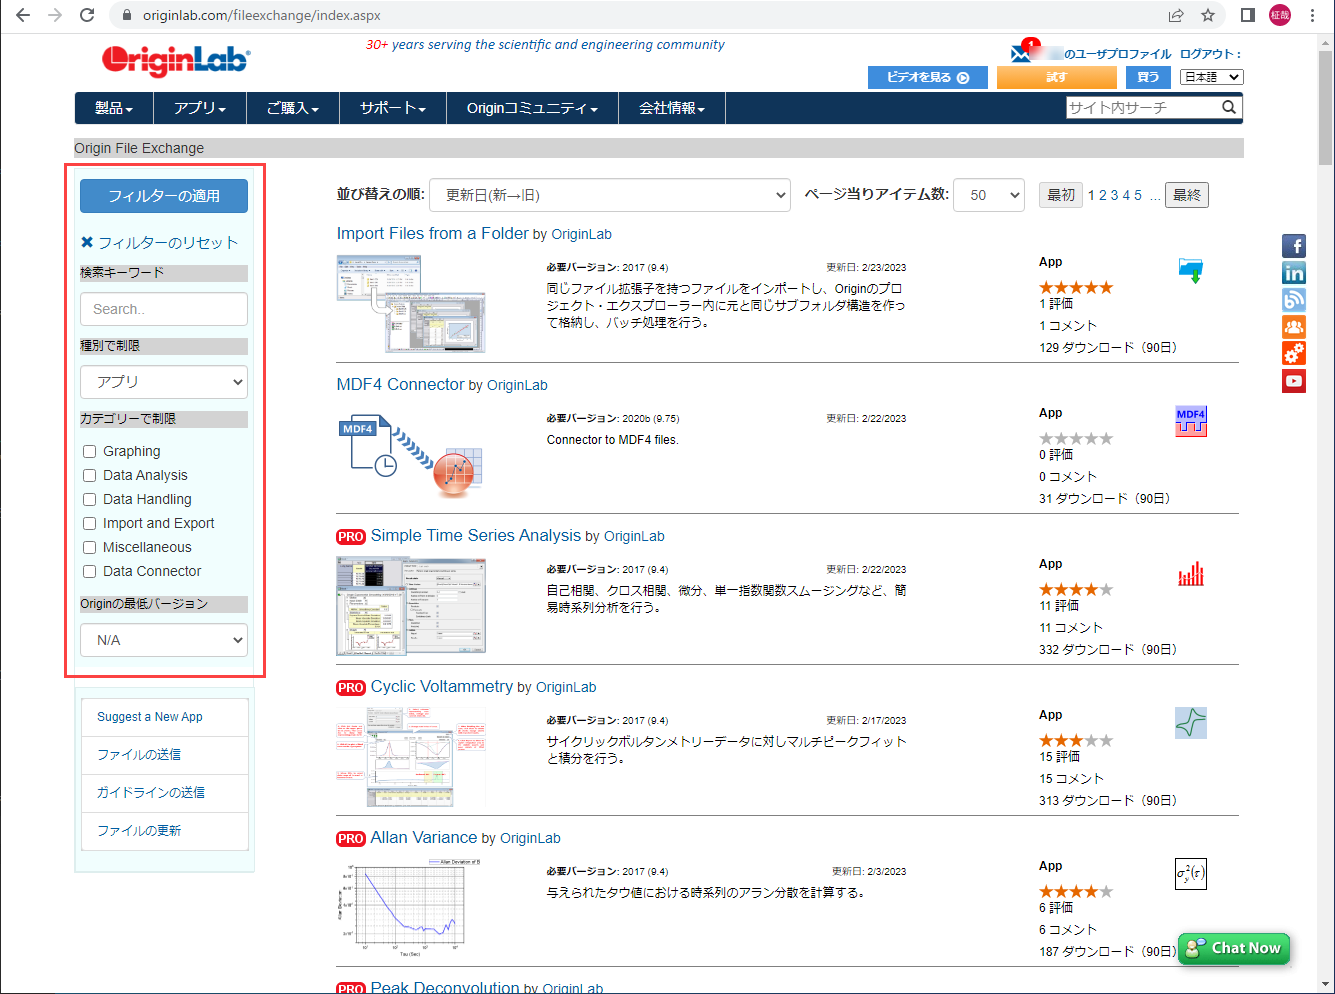Image resolution: width=1335 pixels, height=994 pixels.
Task: Check the Miscellaneous category
Action: pos(89,548)
